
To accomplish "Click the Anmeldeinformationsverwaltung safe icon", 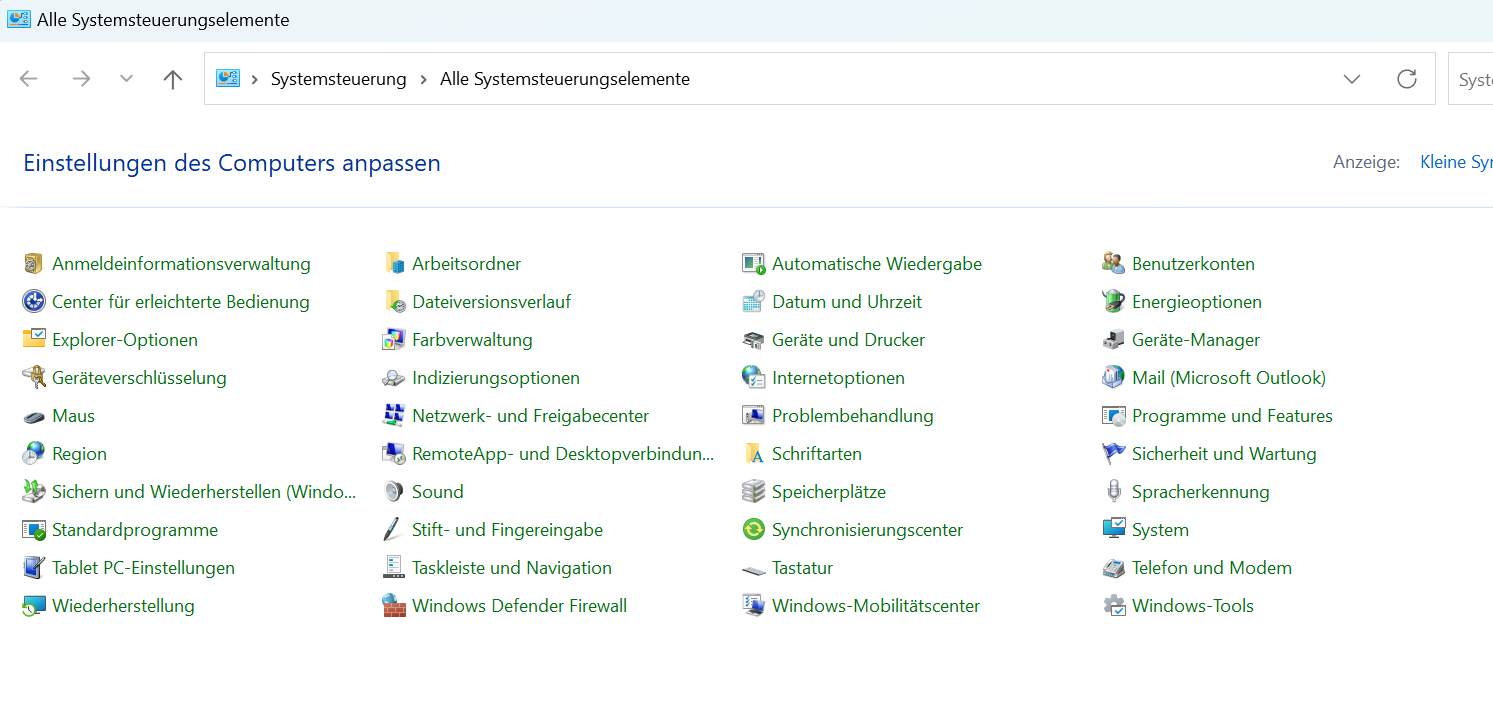I will point(34,264).
